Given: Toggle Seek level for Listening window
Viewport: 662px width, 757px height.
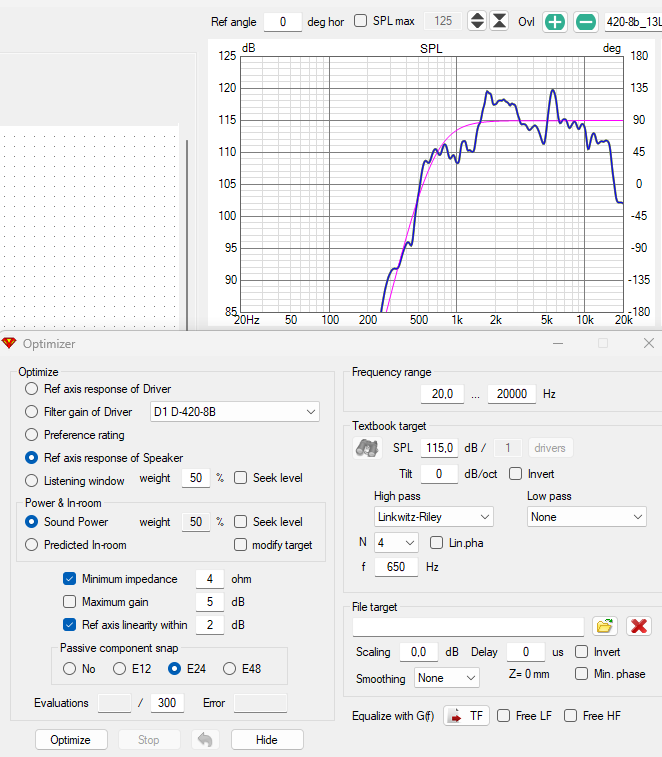Looking at the screenshot, I should (x=240, y=478).
